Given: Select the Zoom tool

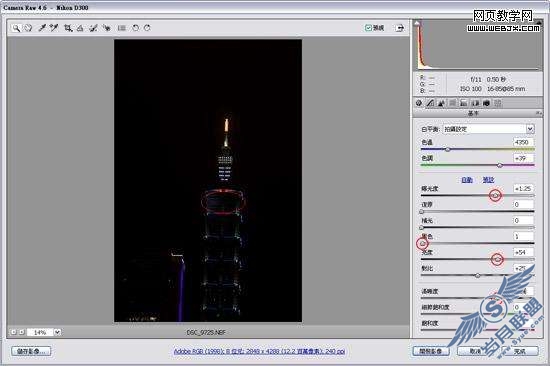Looking at the screenshot, I should pos(16,28).
